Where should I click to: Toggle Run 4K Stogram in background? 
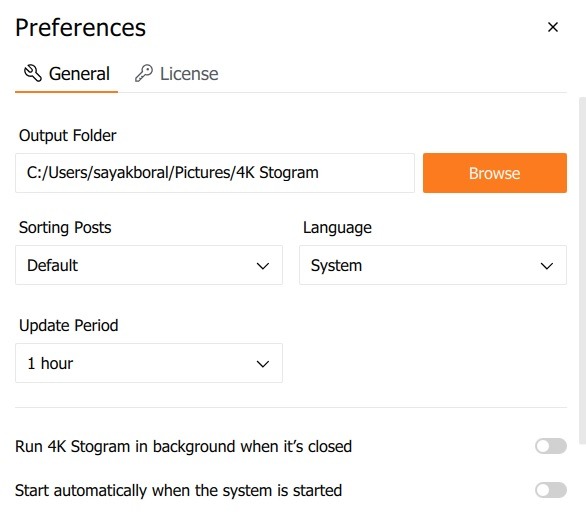pyautogui.click(x=550, y=446)
